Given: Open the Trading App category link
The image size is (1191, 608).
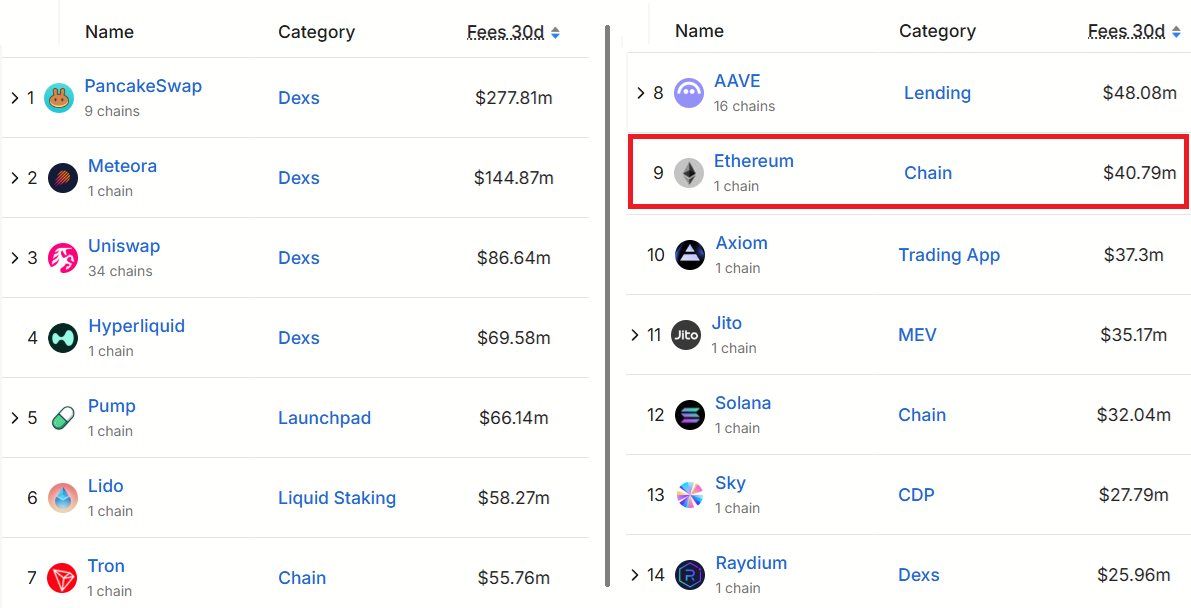Looking at the screenshot, I should pyautogui.click(x=949, y=255).
